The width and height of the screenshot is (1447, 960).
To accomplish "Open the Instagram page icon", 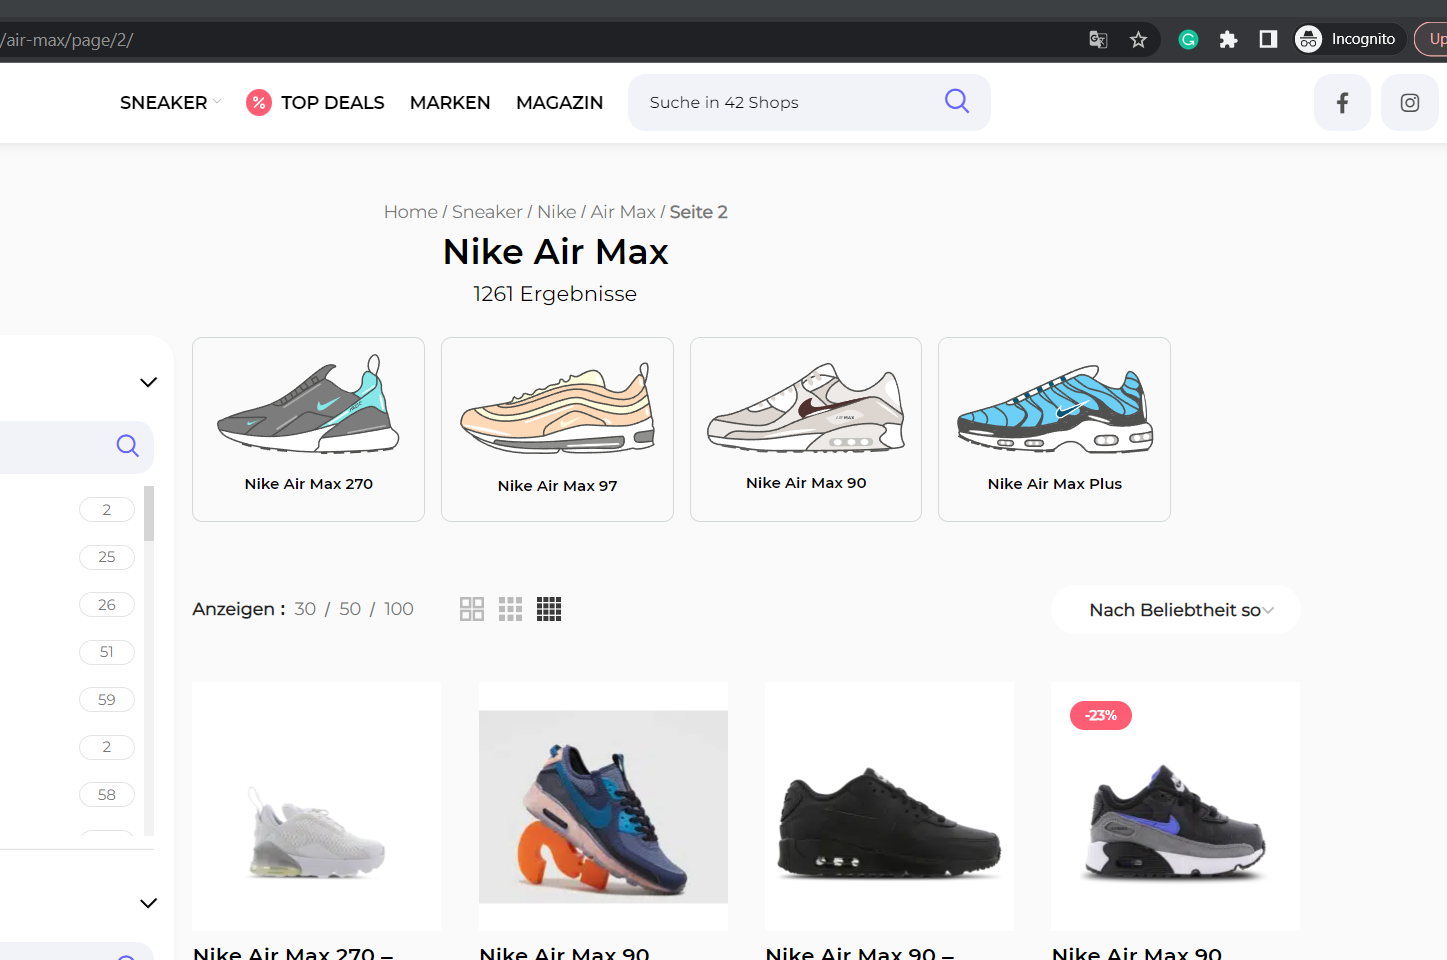I will pyautogui.click(x=1410, y=102).
